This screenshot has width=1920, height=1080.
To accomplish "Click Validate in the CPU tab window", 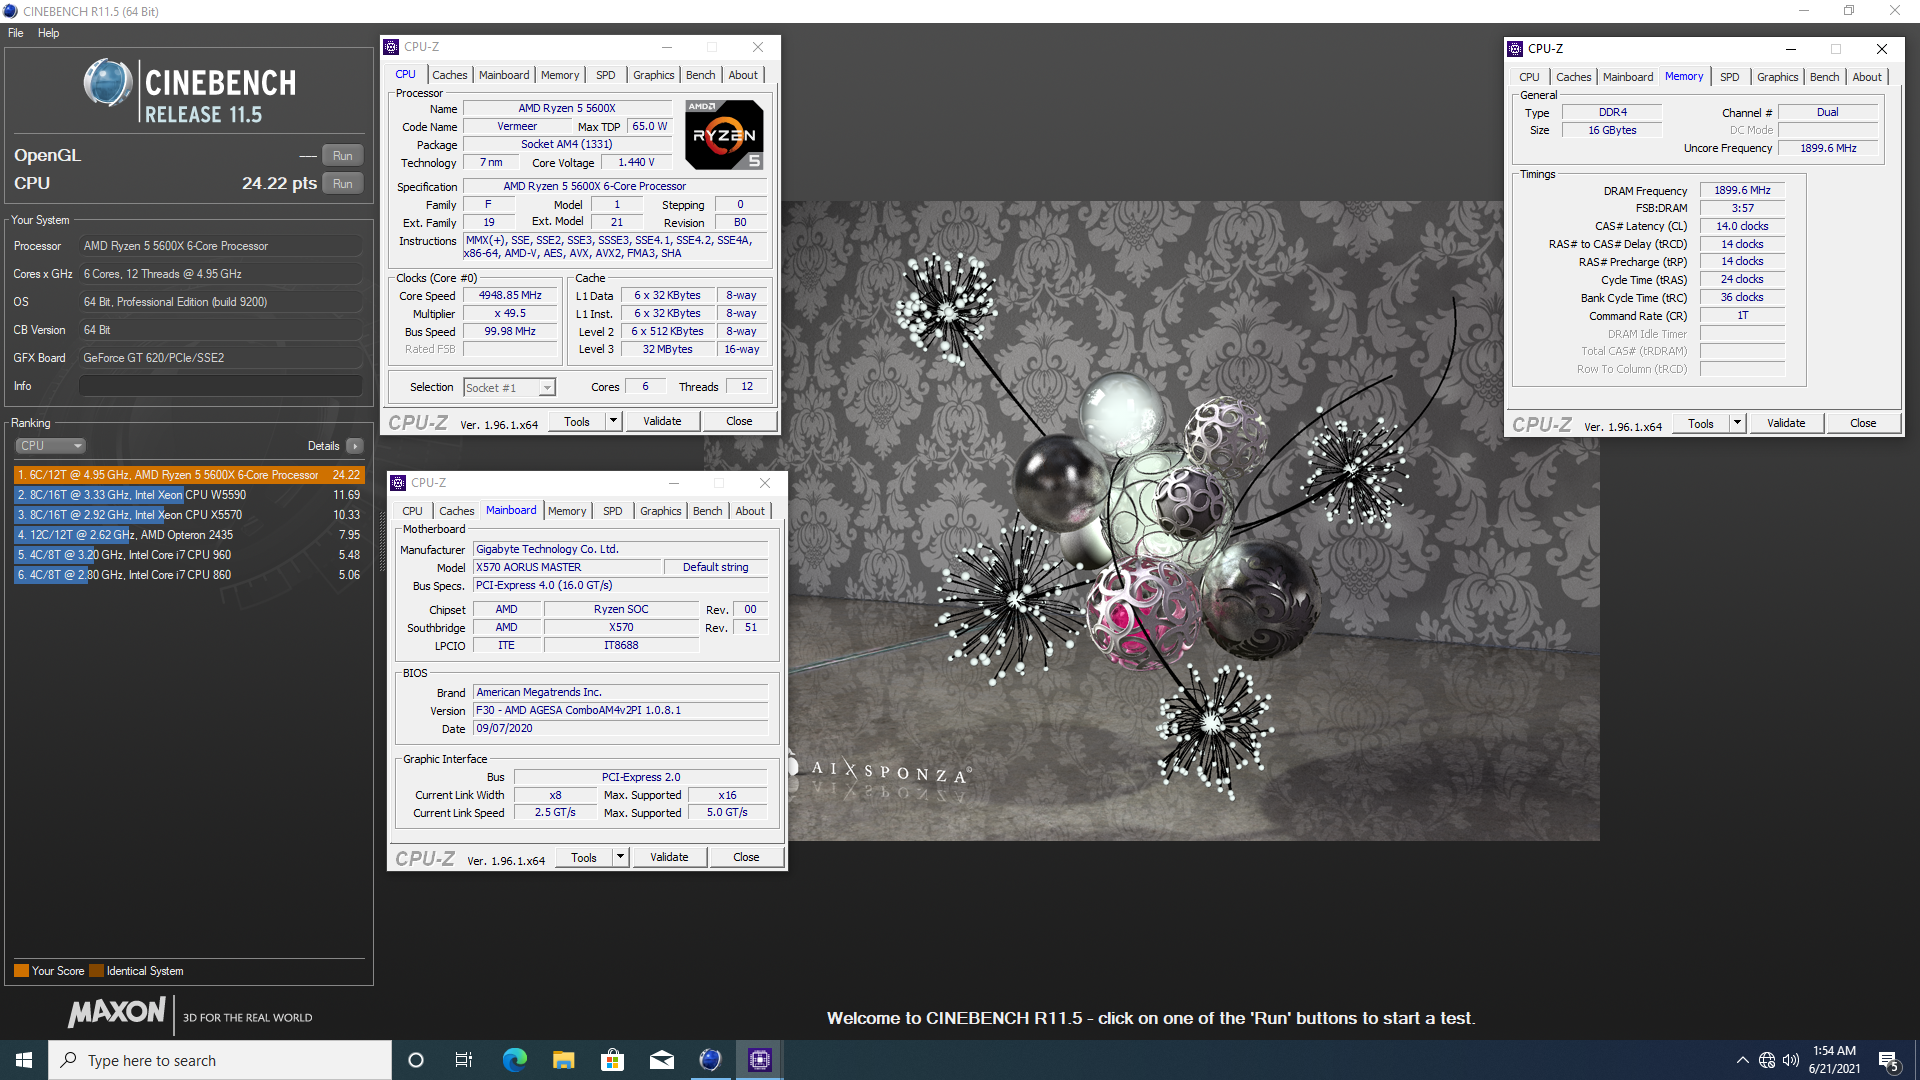I will (662, 422).
